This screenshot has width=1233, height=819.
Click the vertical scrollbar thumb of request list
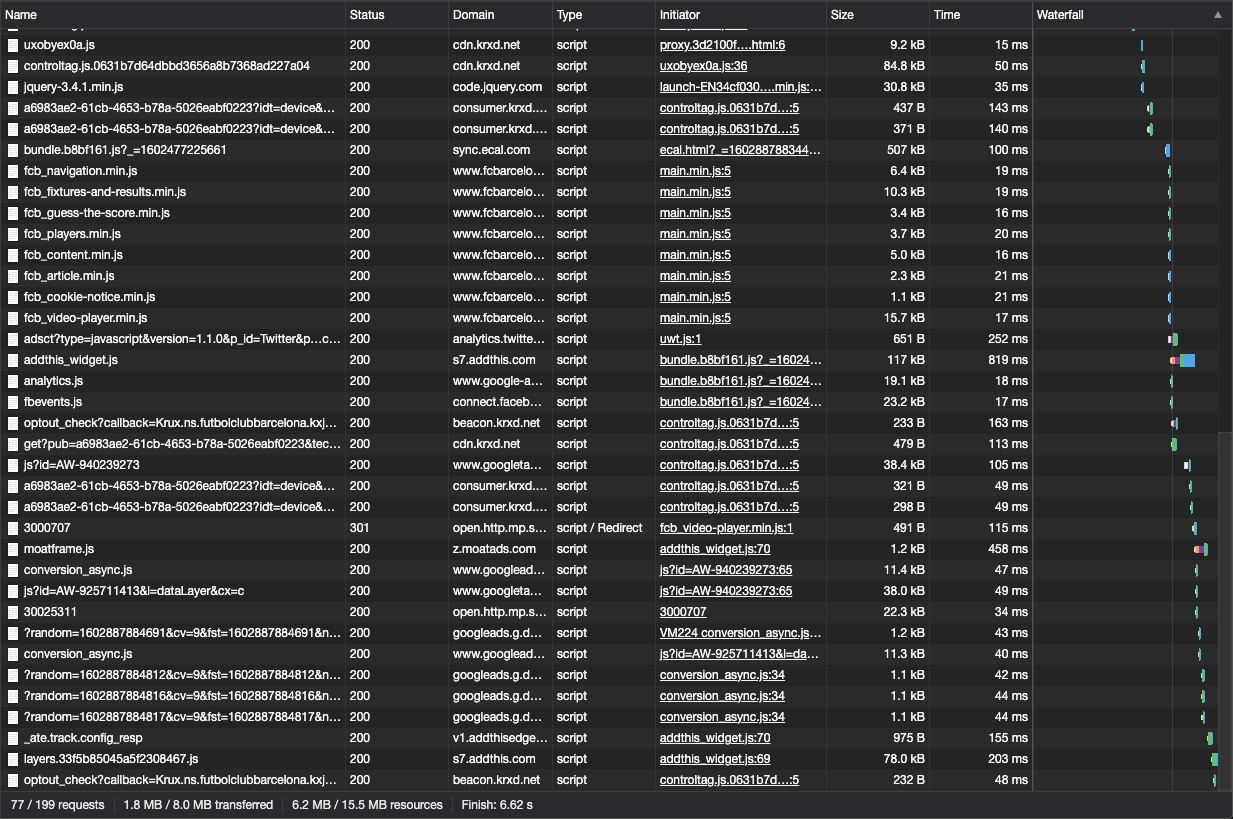point(1226,611)
